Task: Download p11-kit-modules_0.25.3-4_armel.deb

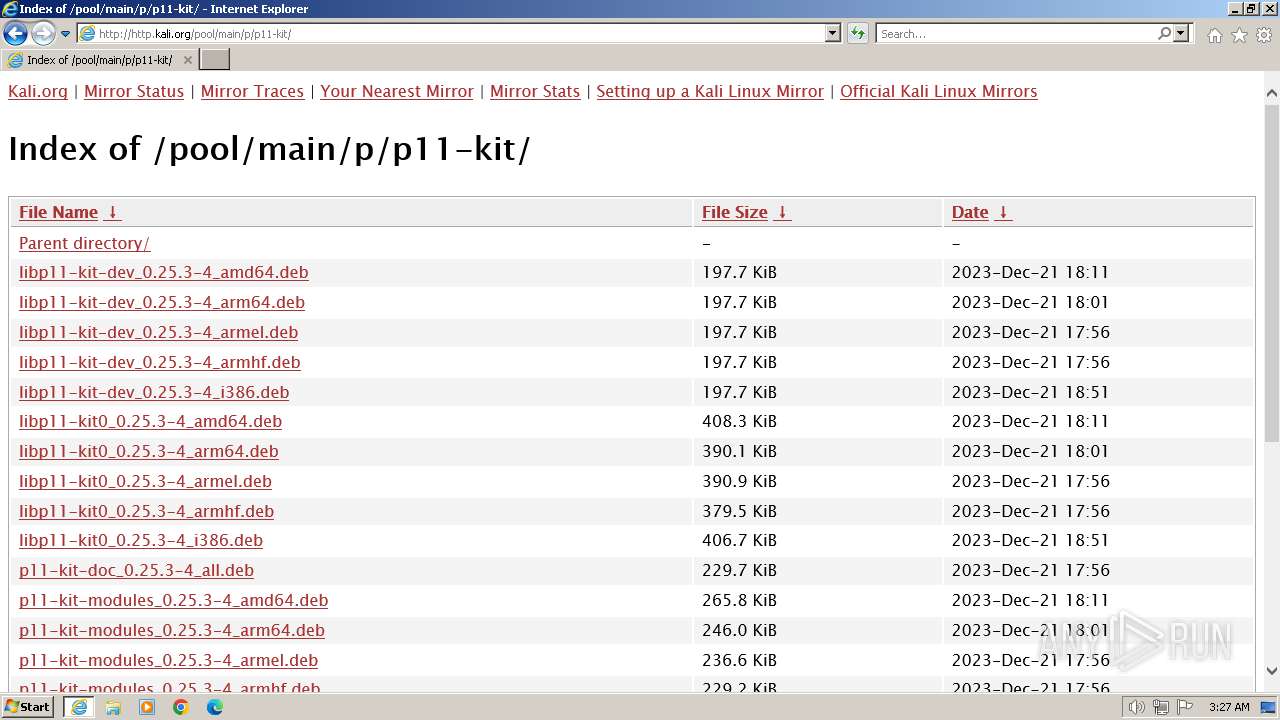Action: [x=168, y=660]
